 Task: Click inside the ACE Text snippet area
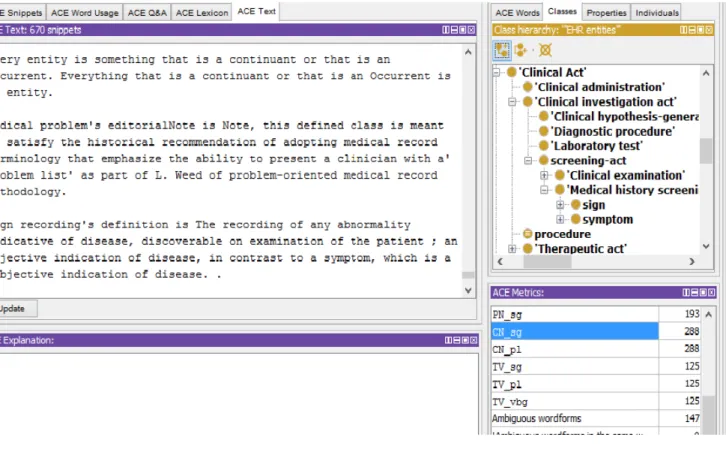(231, 170)
